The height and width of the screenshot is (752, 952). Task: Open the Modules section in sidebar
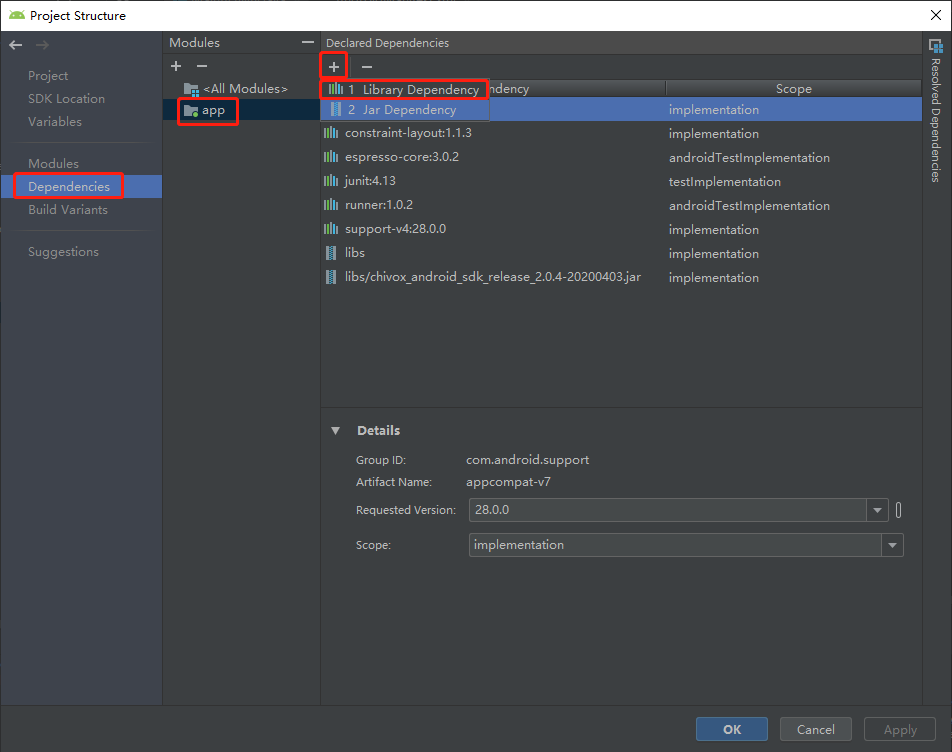tap(53, 164)
